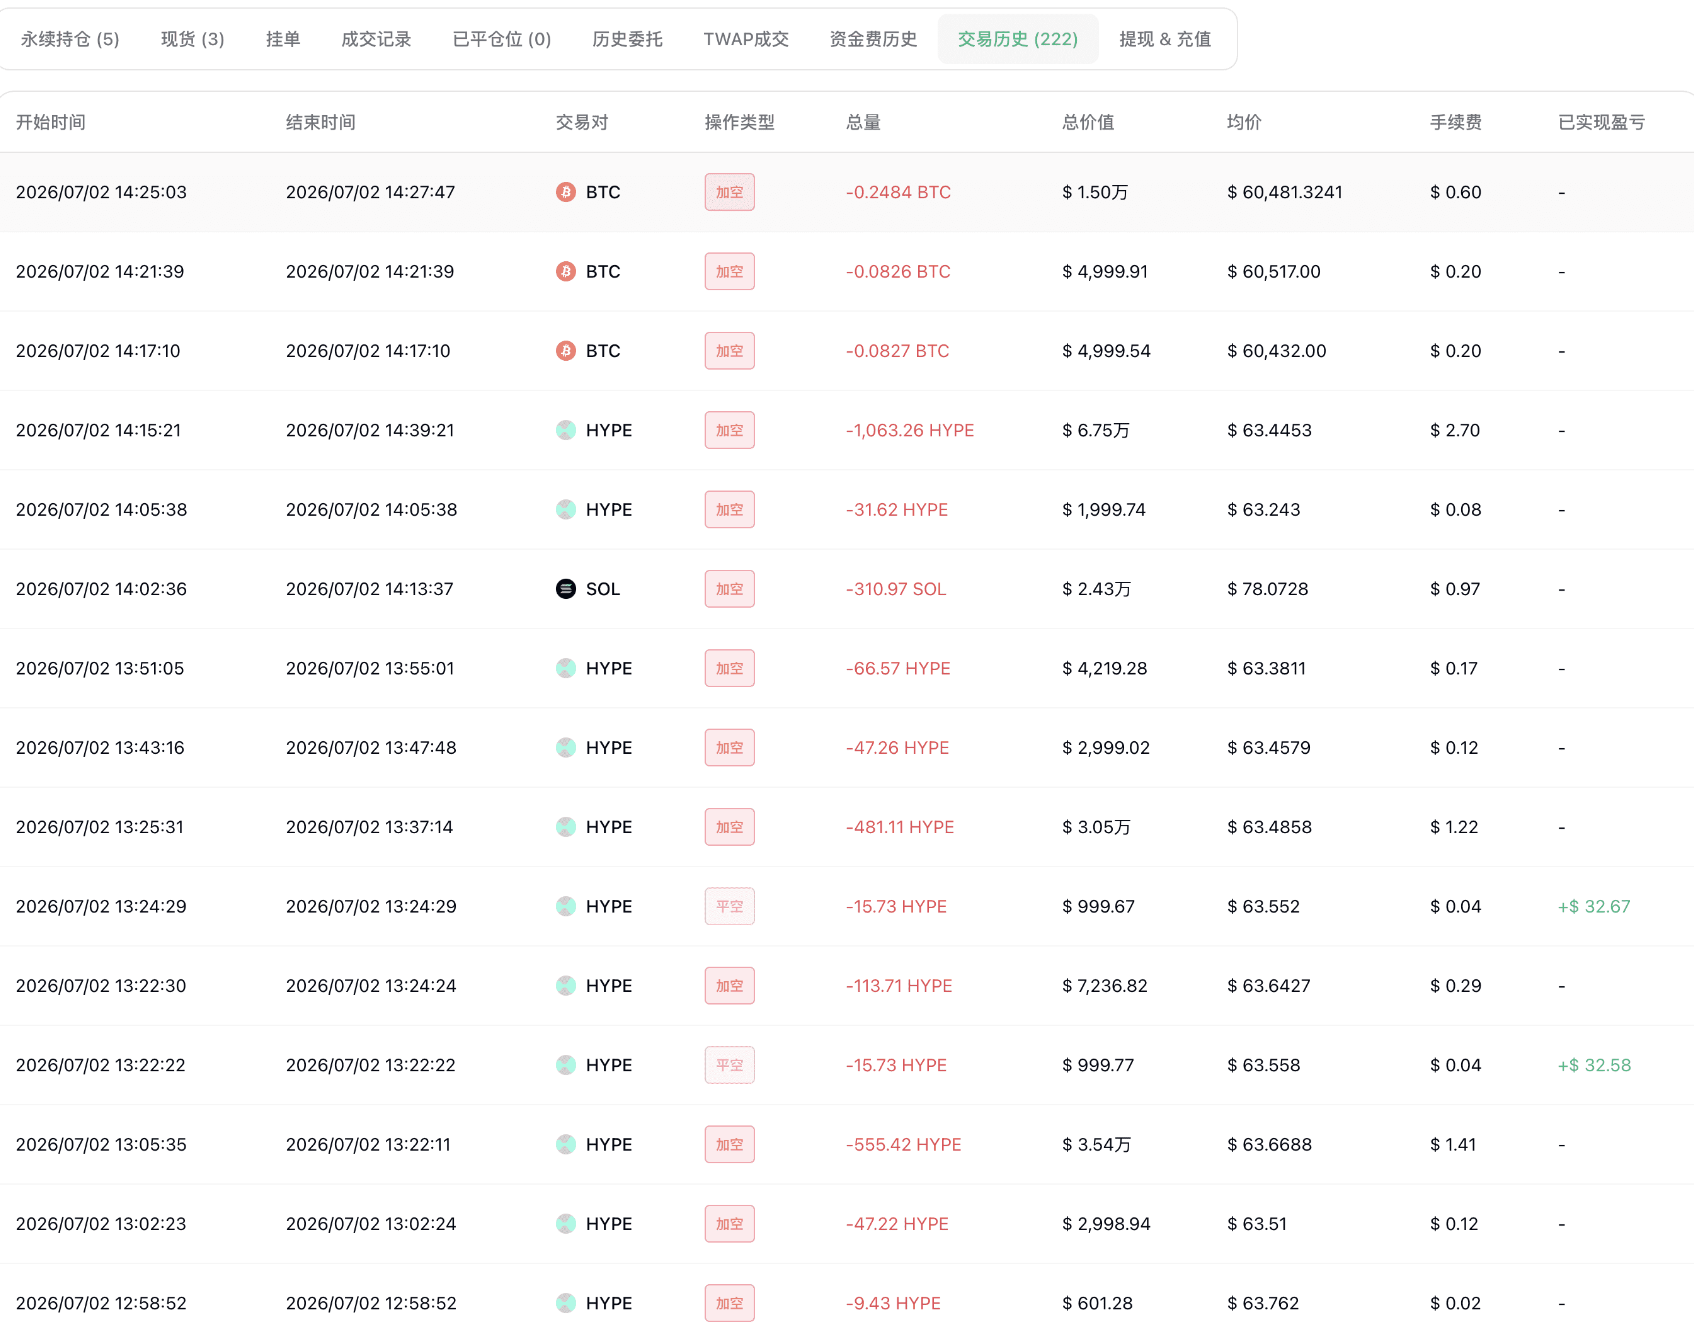Click the SOL coin icon in the 14:02:36 row

click(x=566, y=589)
